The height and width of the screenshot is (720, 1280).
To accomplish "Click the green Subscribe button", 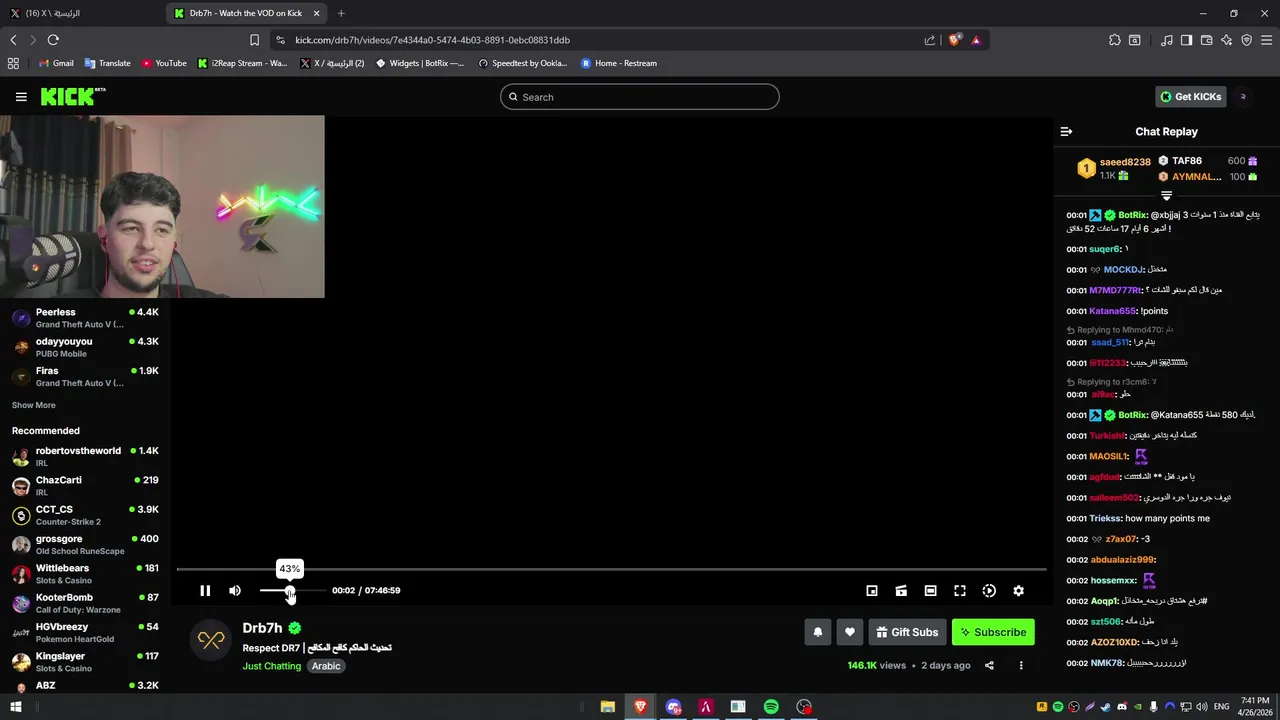I will [x=993, y=632].
